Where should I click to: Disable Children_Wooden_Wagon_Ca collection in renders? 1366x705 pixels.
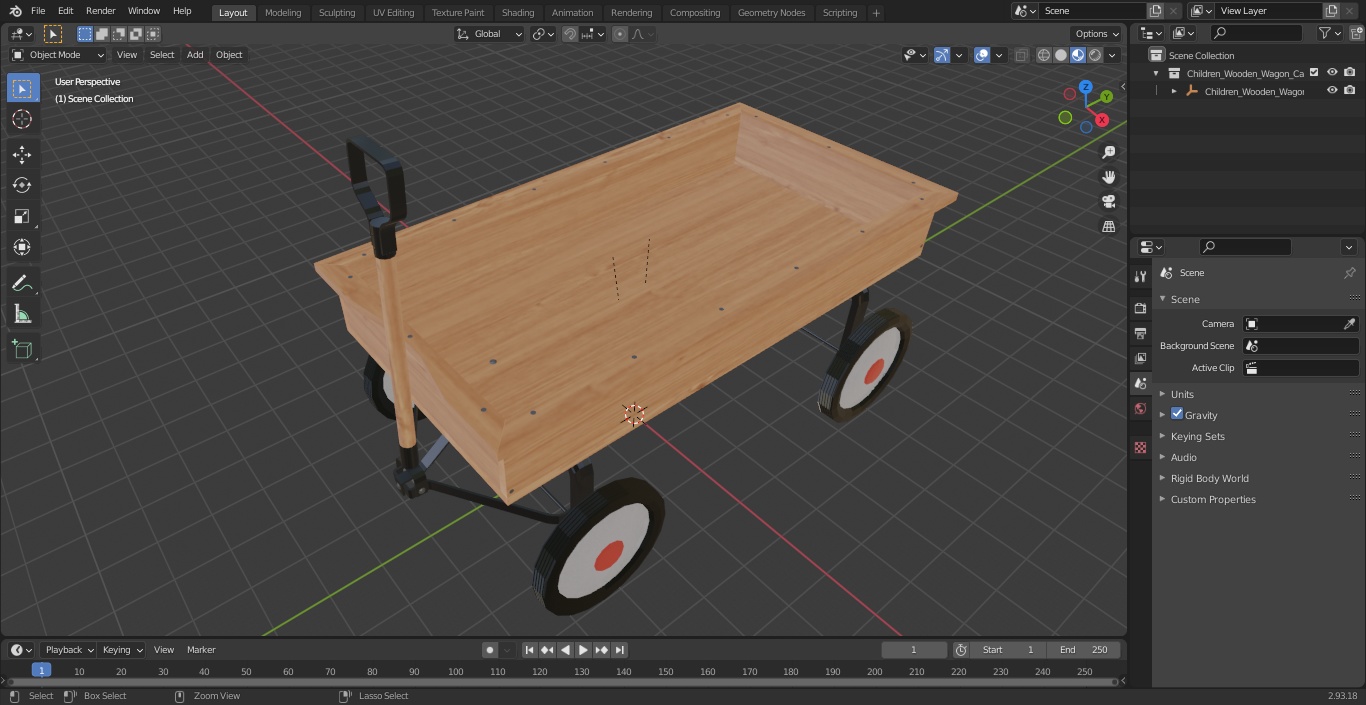[1350, 72]
